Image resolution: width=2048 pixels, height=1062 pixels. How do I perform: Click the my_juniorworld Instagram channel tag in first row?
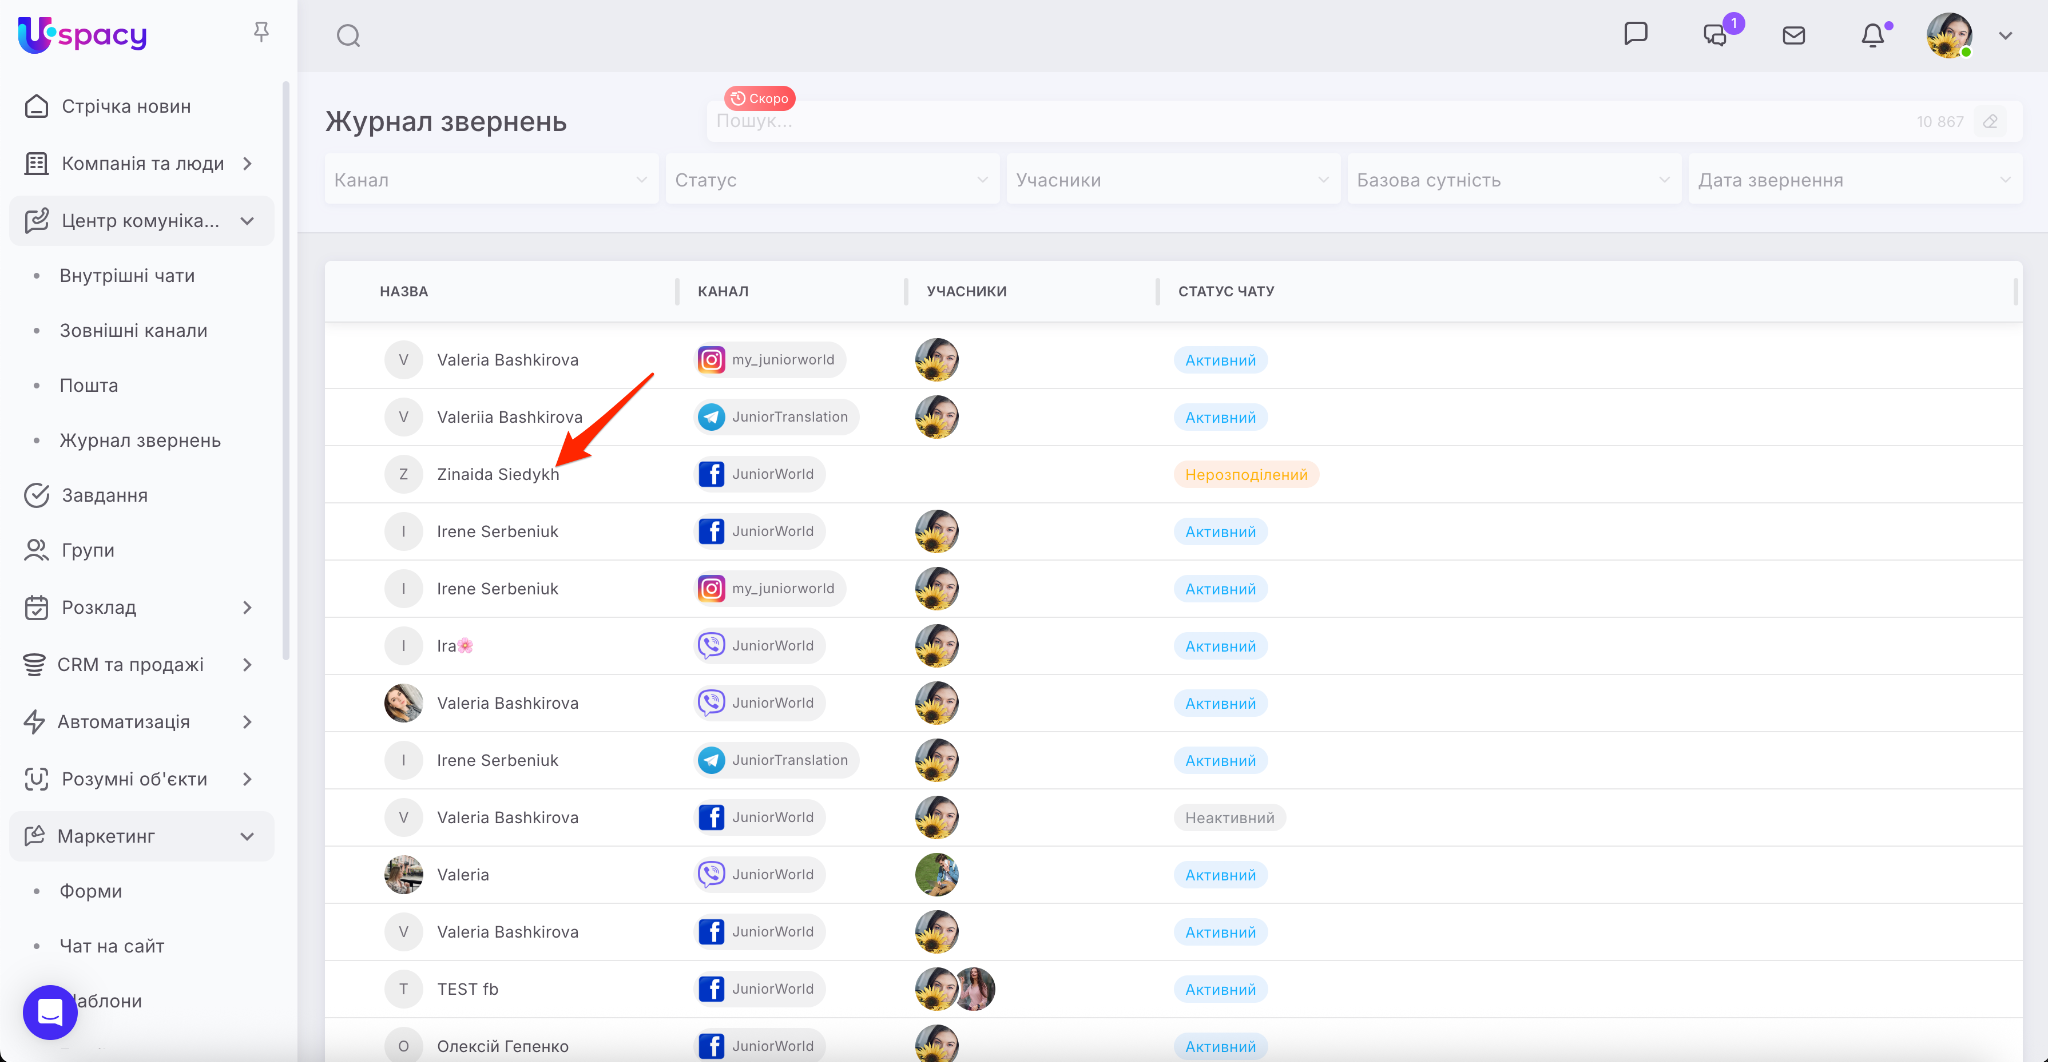point(770,360)
